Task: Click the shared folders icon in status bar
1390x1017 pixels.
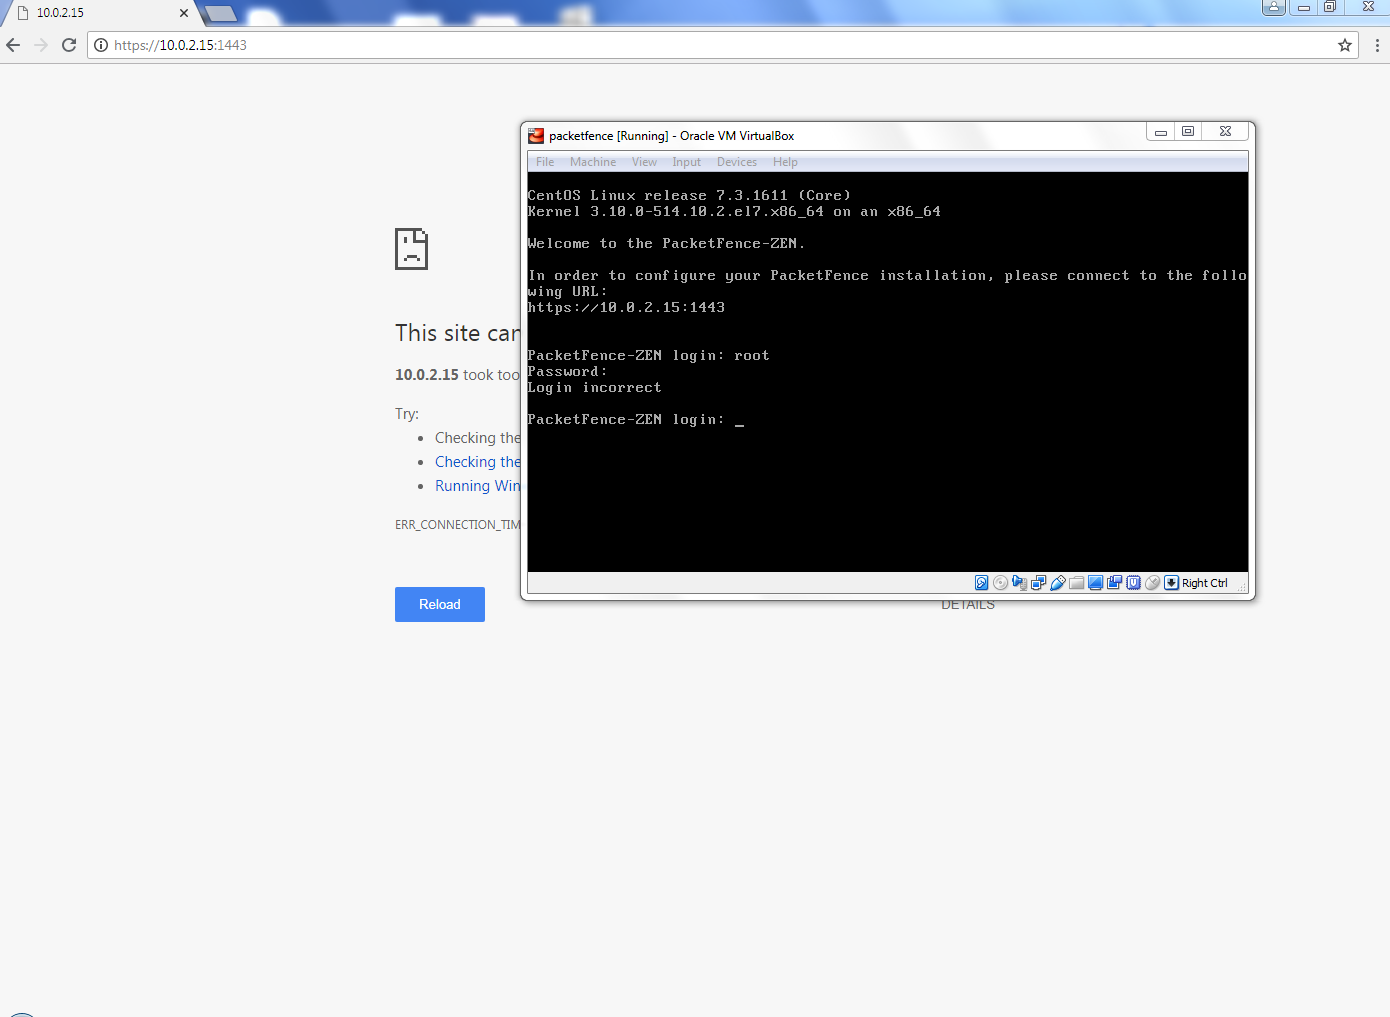Action: 1076,582
